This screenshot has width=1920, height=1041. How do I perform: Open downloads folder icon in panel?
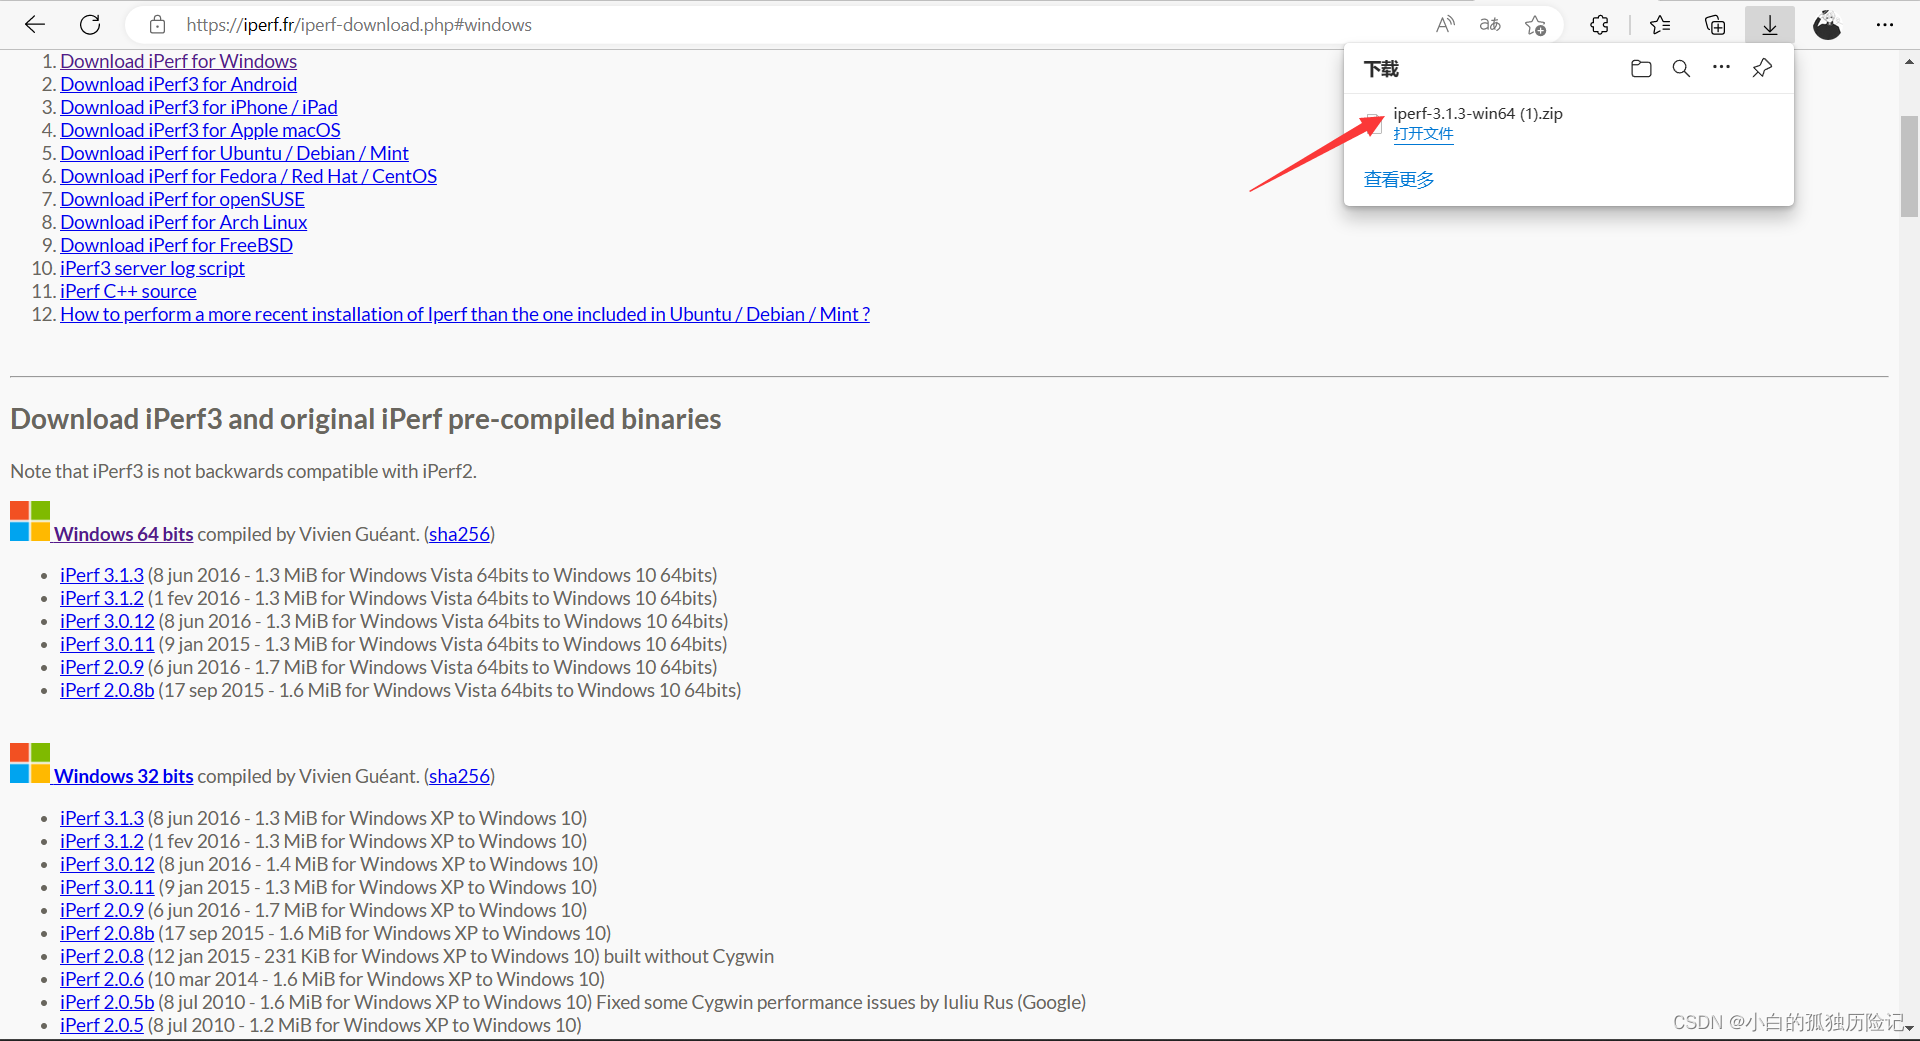click(1641, 68)
